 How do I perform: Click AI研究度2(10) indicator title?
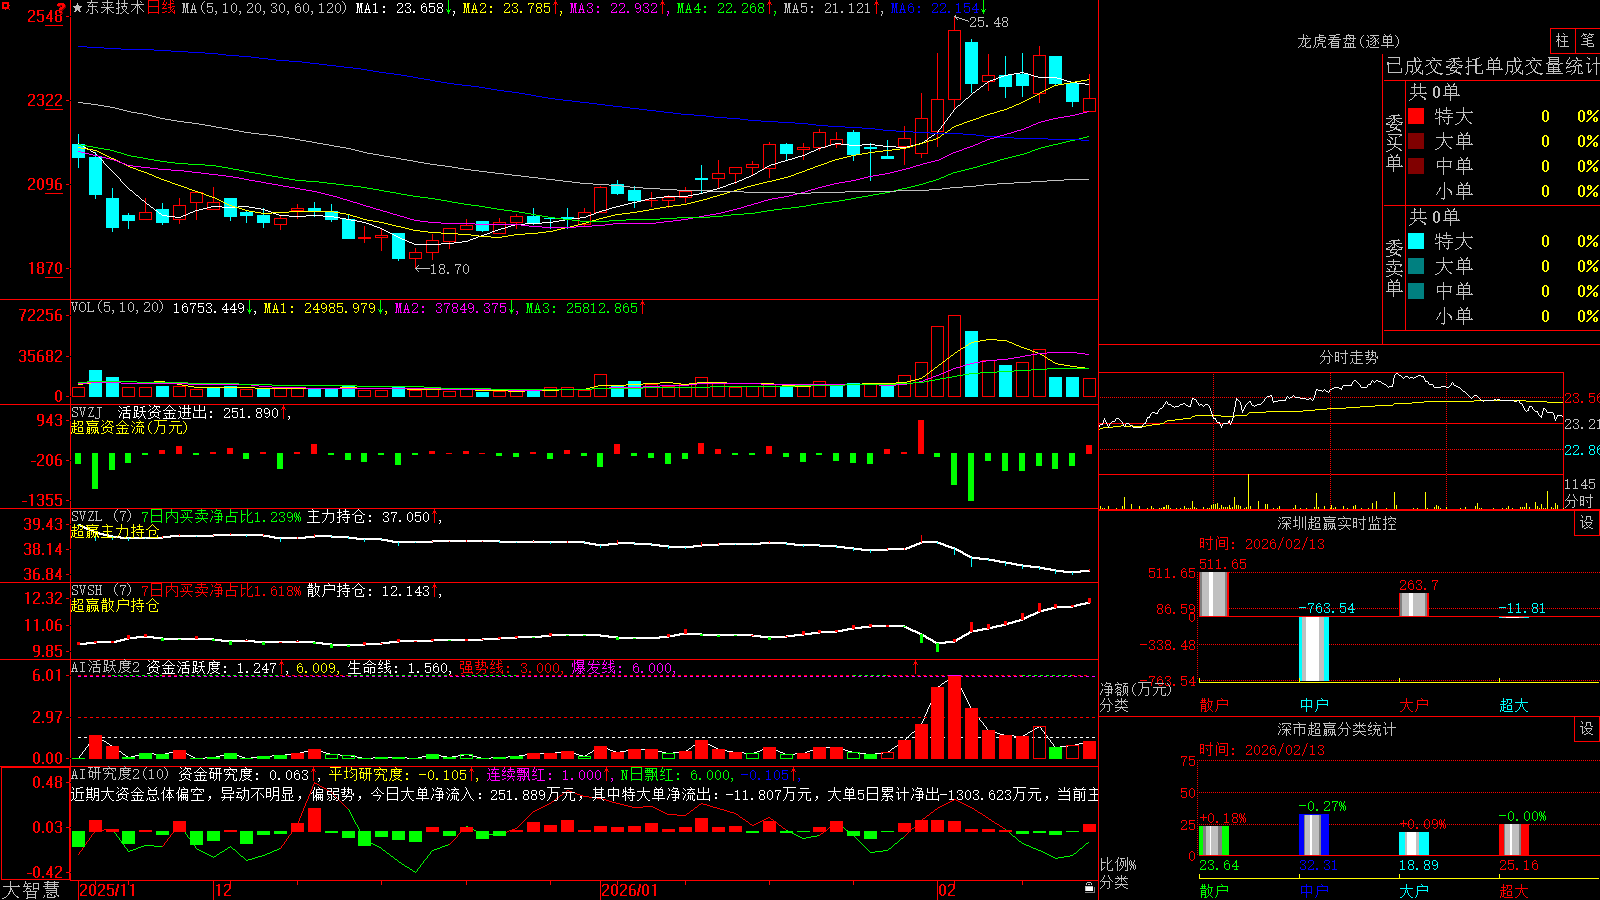click(121, 774)
